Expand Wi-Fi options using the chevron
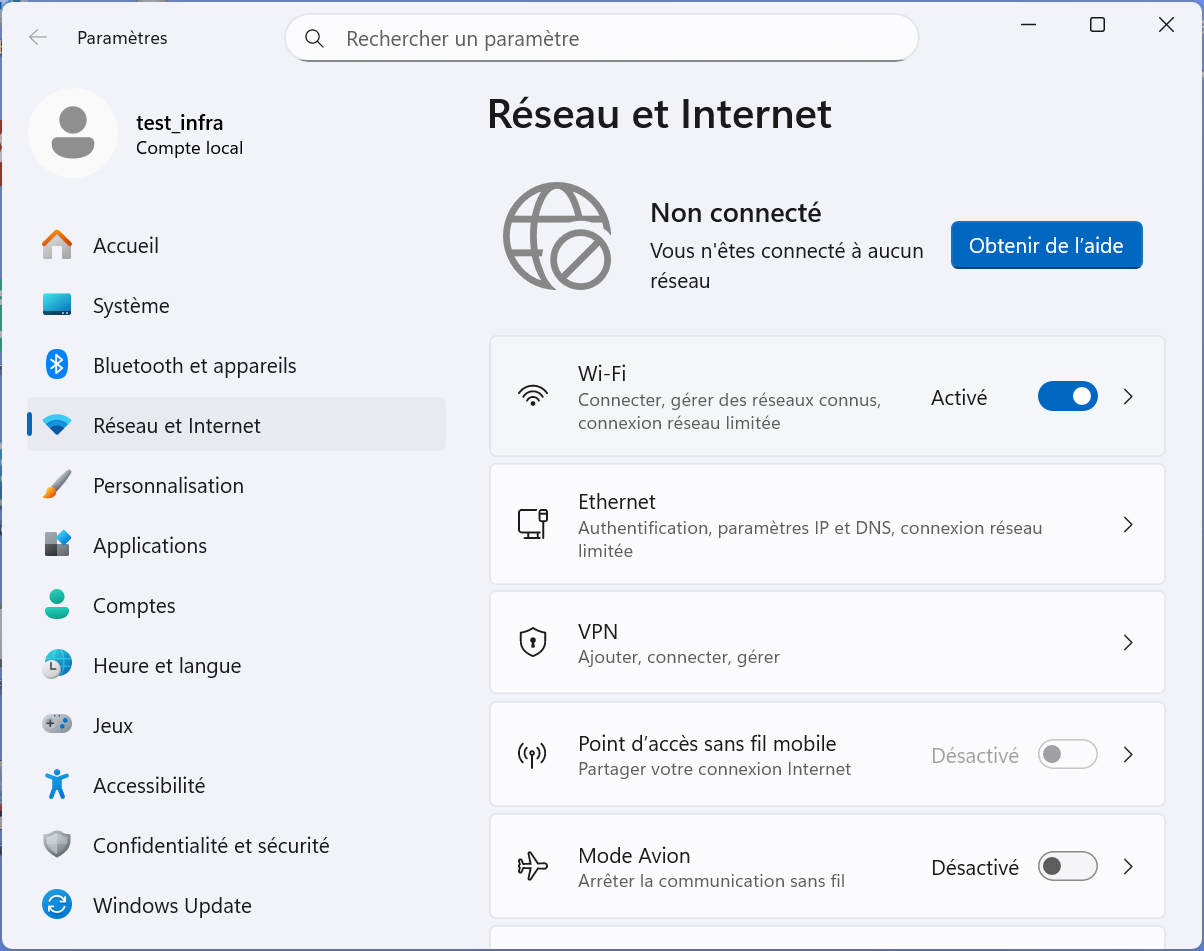The image size is (1204, 951). [1128, 397]
